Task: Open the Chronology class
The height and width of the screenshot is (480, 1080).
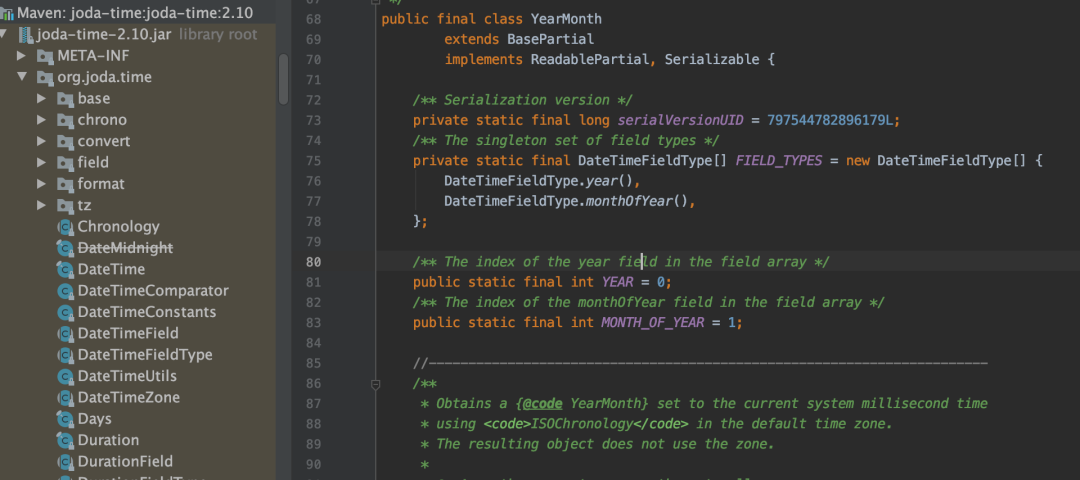Action: tap(118, 227)
